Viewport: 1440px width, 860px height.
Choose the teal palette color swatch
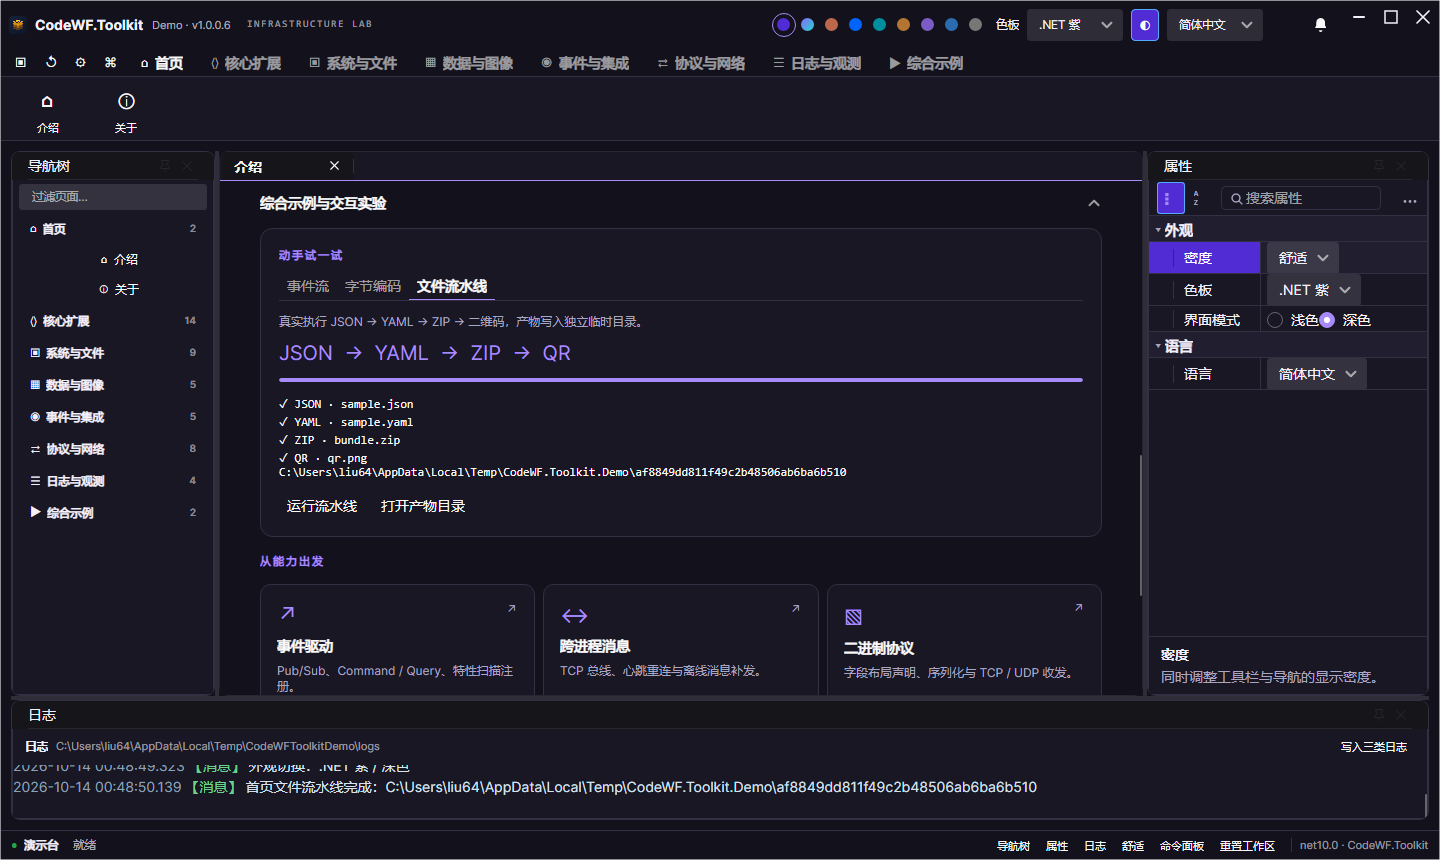coord(879,25)
